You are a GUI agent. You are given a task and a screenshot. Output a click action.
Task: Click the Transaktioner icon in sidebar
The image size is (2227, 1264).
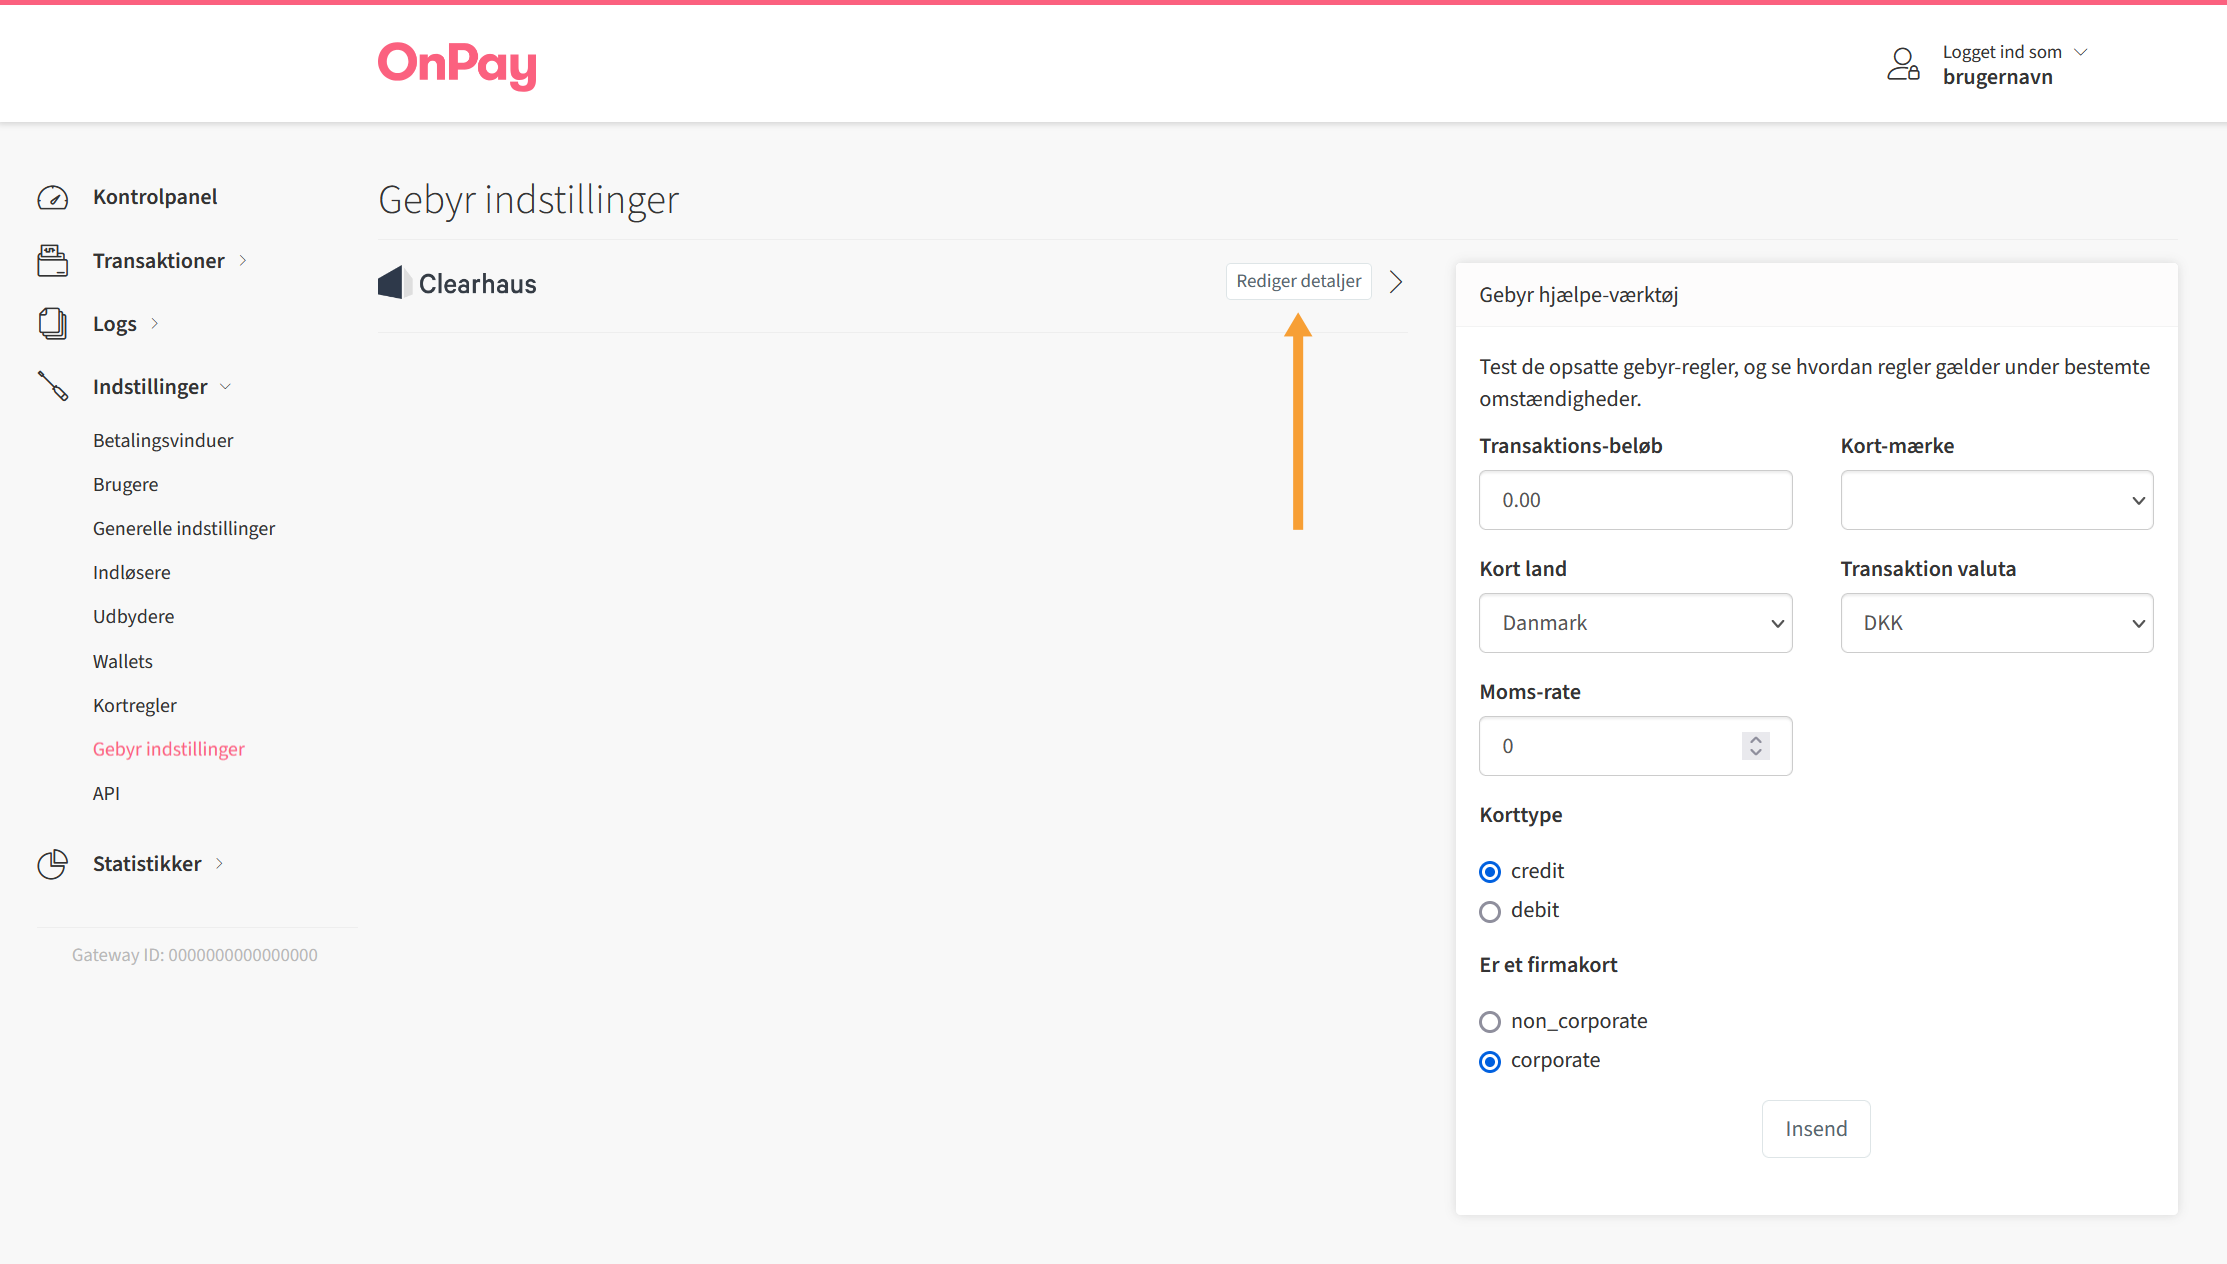tap(52, 260)
